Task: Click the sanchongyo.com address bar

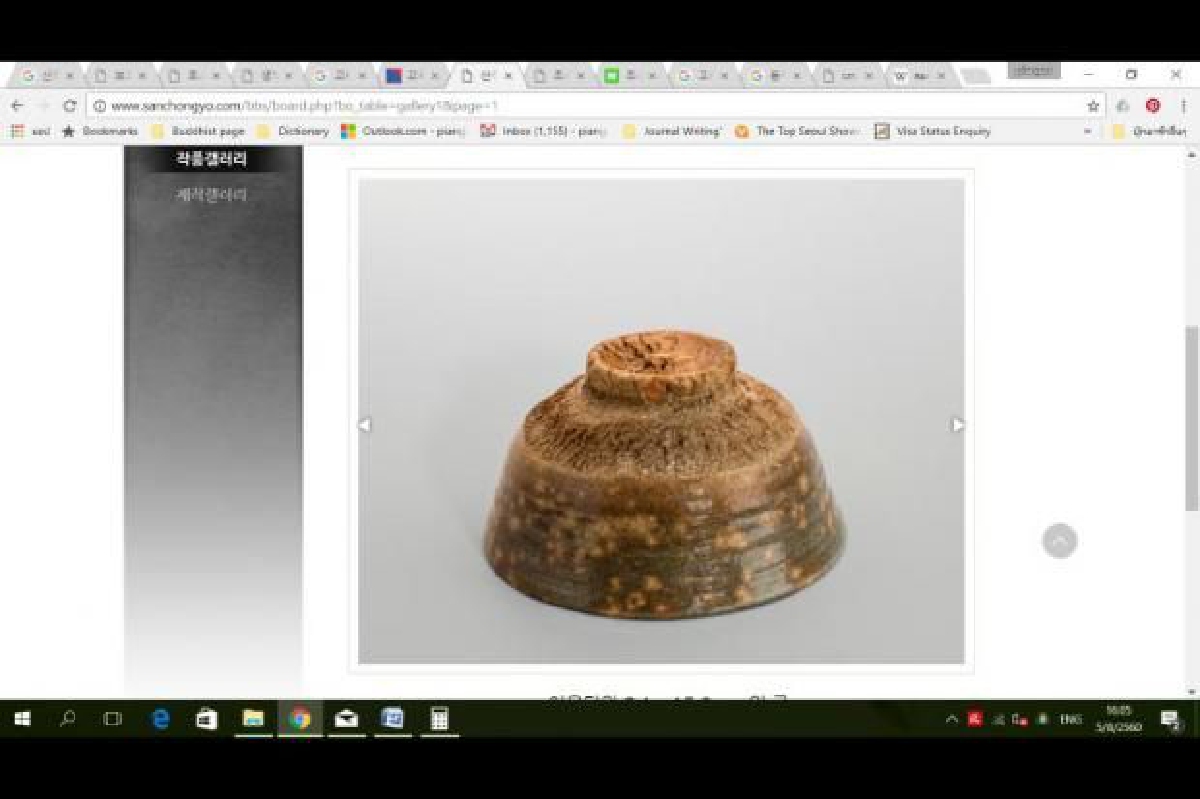Action: tap(595, 106)
